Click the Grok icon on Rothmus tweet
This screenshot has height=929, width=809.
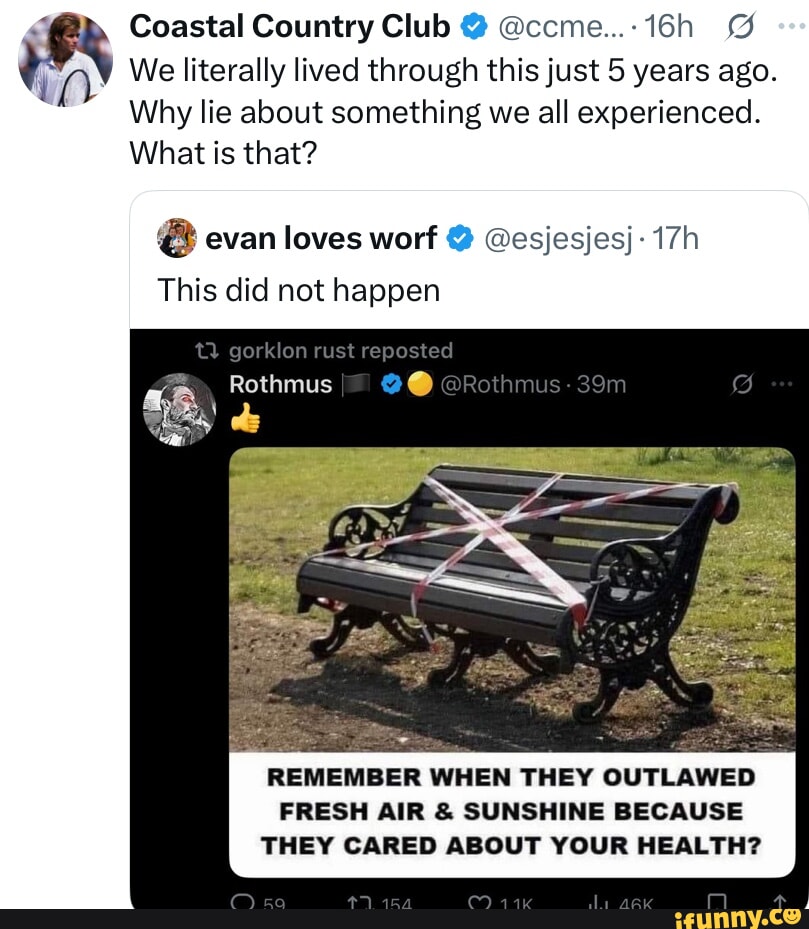point(741,384)
